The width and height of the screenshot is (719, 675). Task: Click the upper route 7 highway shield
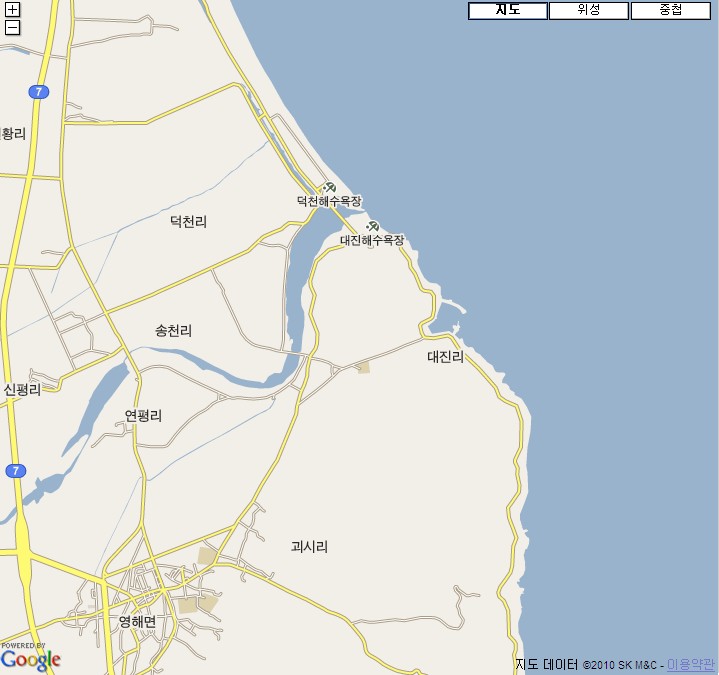39,92
